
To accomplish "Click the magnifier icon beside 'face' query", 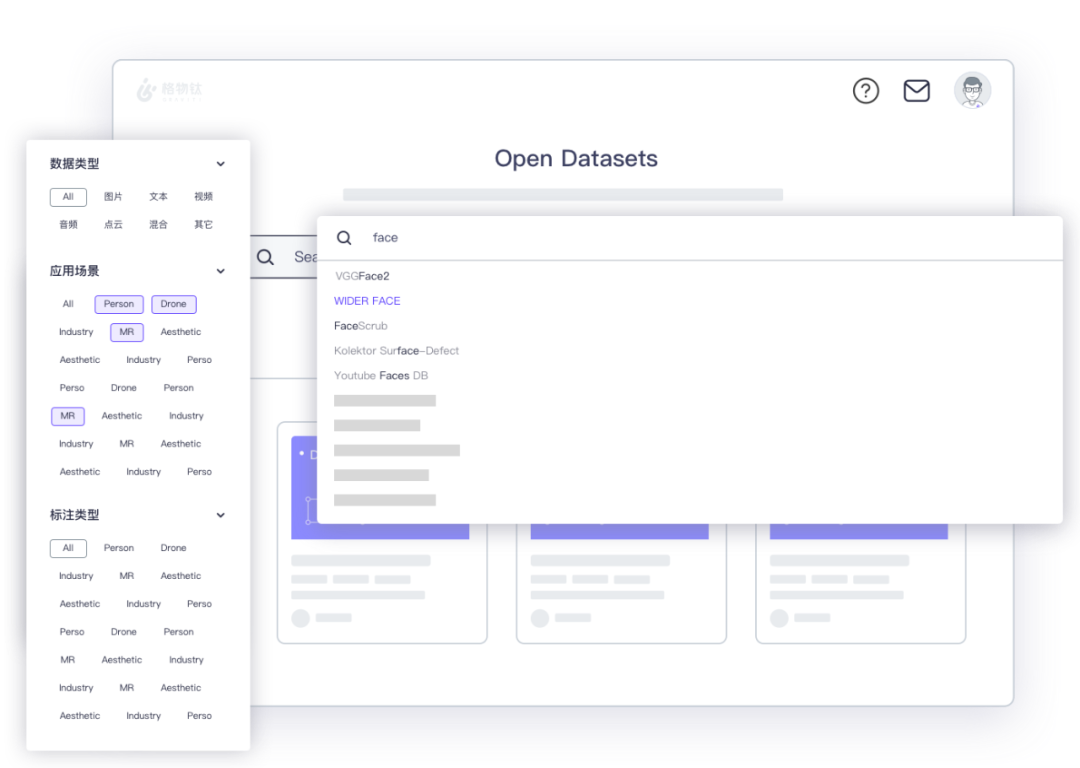I will click(x=344, y=238).
